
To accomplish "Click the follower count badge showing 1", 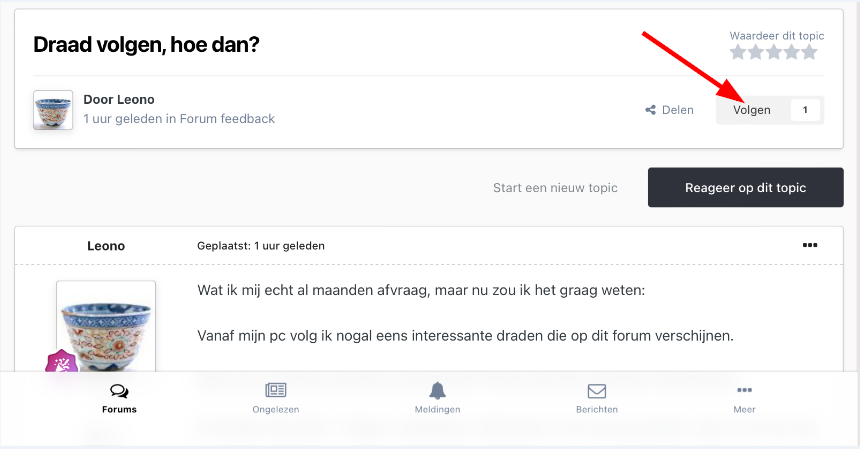I will click(x=805, y=110).
